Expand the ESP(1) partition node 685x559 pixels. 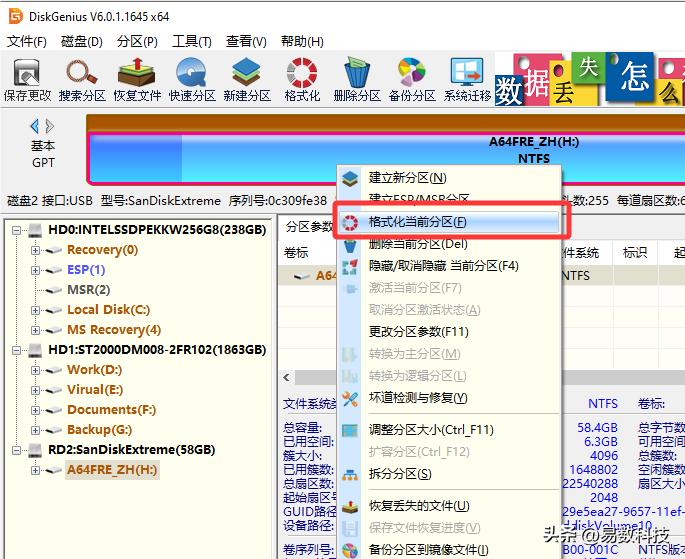tap(35, 270)
